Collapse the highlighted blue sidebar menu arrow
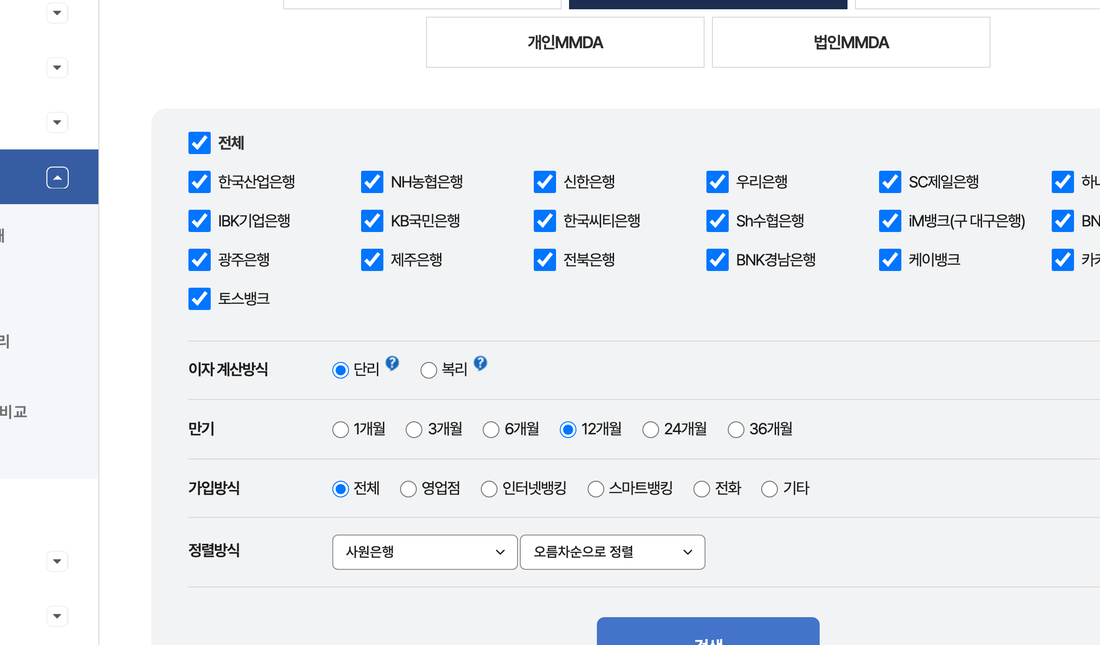Image resolution: width=1100 pixels, height=645 pixels. [x=58, y=178]
